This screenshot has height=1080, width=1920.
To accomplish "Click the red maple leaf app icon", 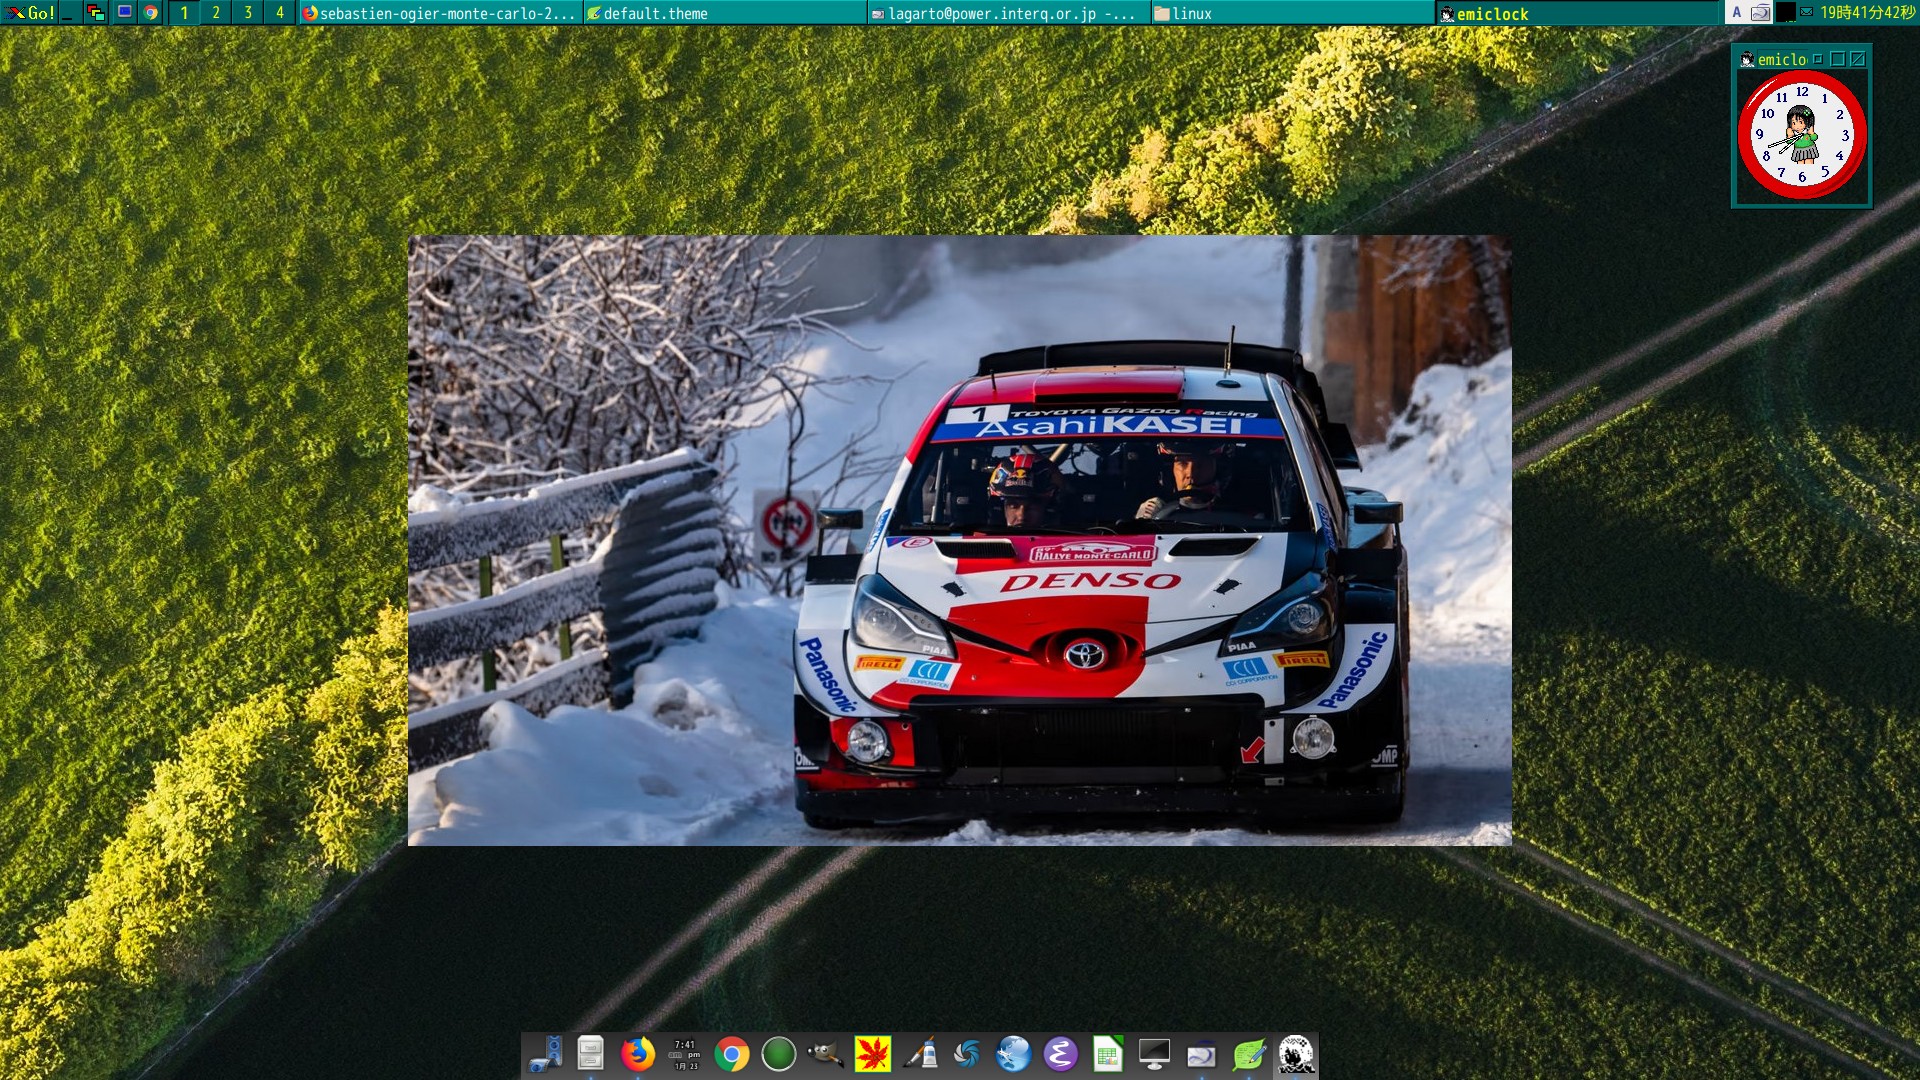I will 874,1055.
